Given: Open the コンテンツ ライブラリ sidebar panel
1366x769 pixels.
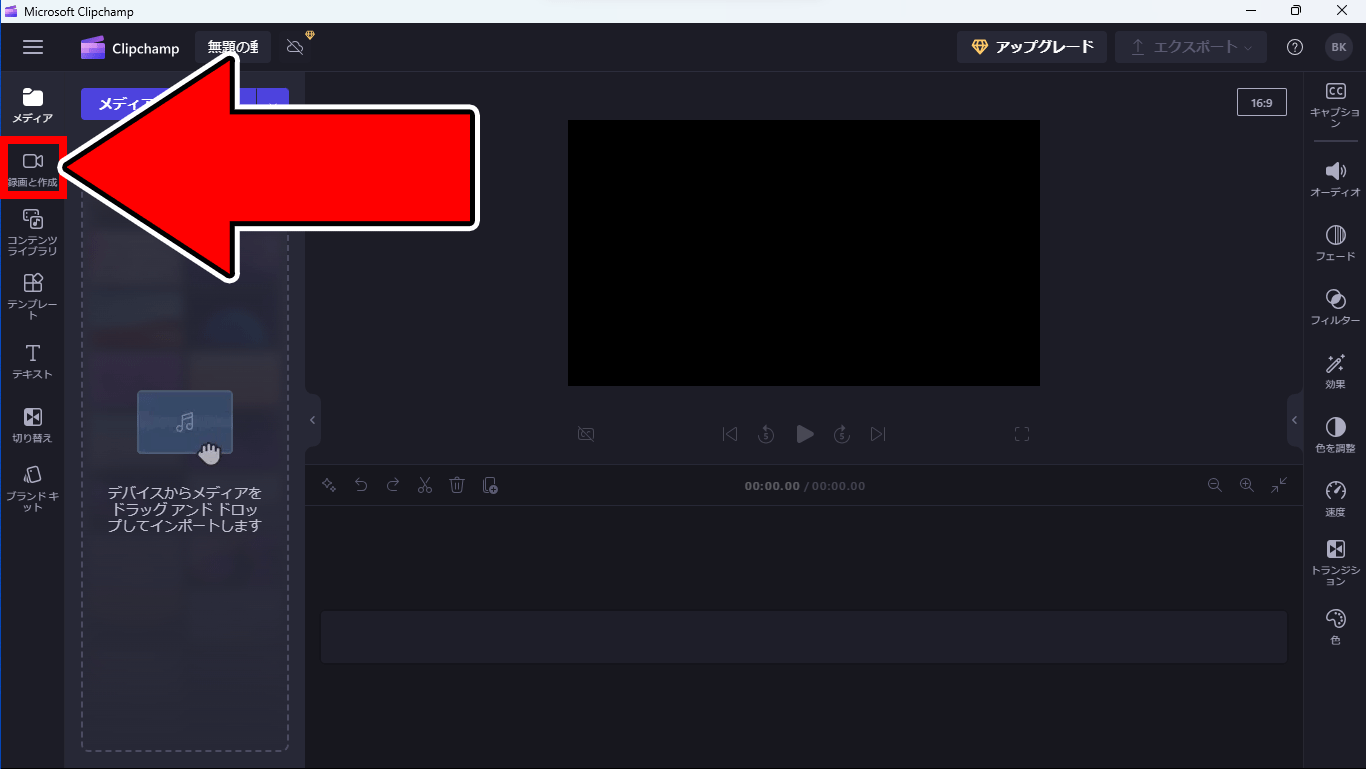Looking at the screenshot, I should click(x=33, y=232).
